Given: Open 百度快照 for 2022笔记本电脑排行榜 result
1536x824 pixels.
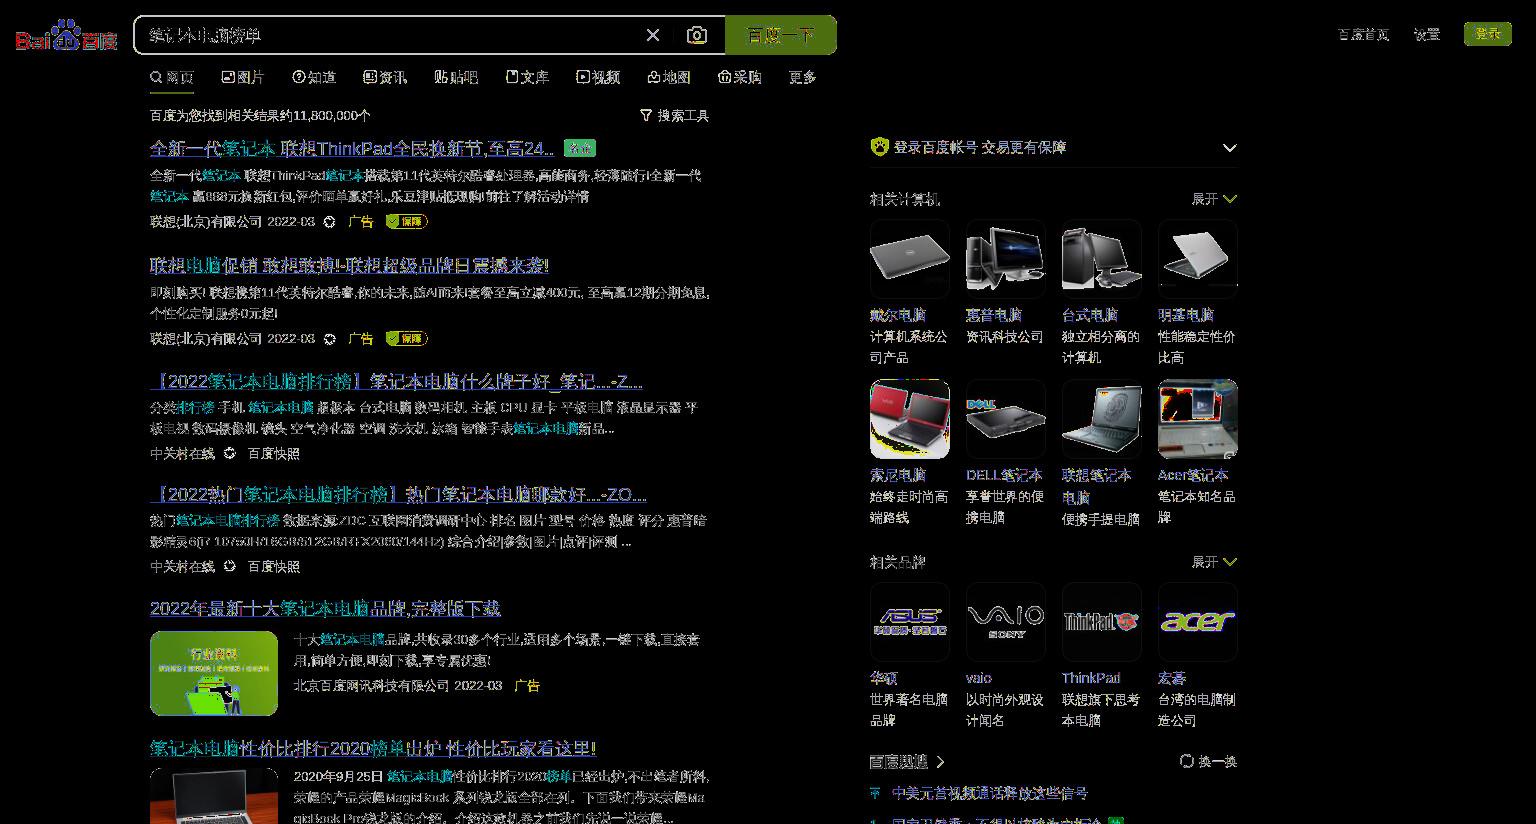Looking at the screenshot, I should pyautogui.click(x=274, y=454).
